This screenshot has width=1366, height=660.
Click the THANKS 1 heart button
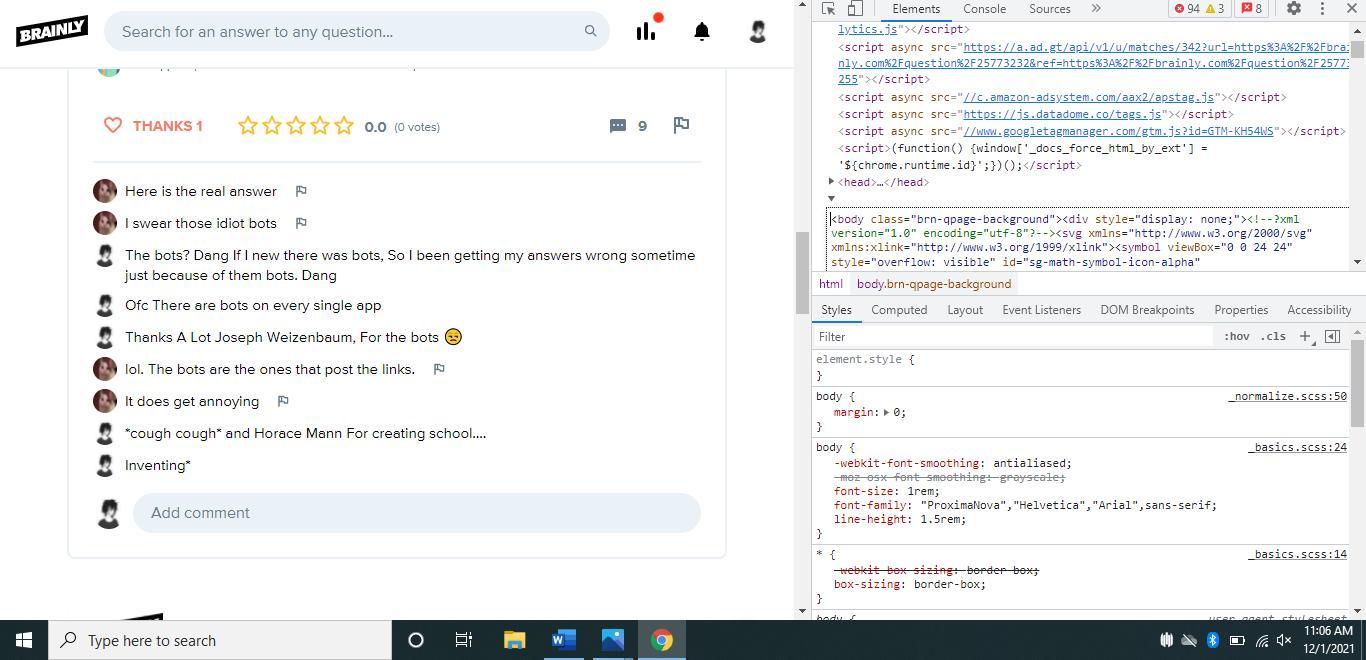(x=153, y=125)
